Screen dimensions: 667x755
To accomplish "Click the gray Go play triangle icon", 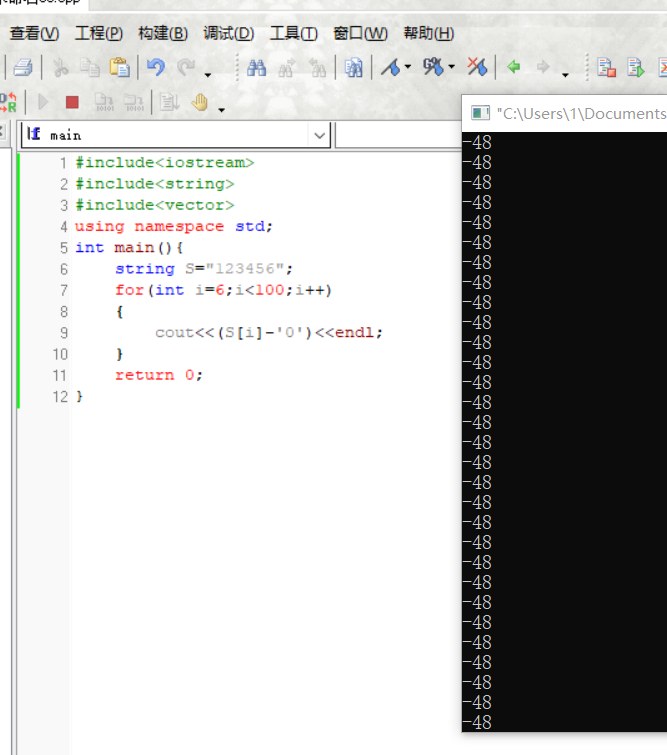I will click(43, 102).
